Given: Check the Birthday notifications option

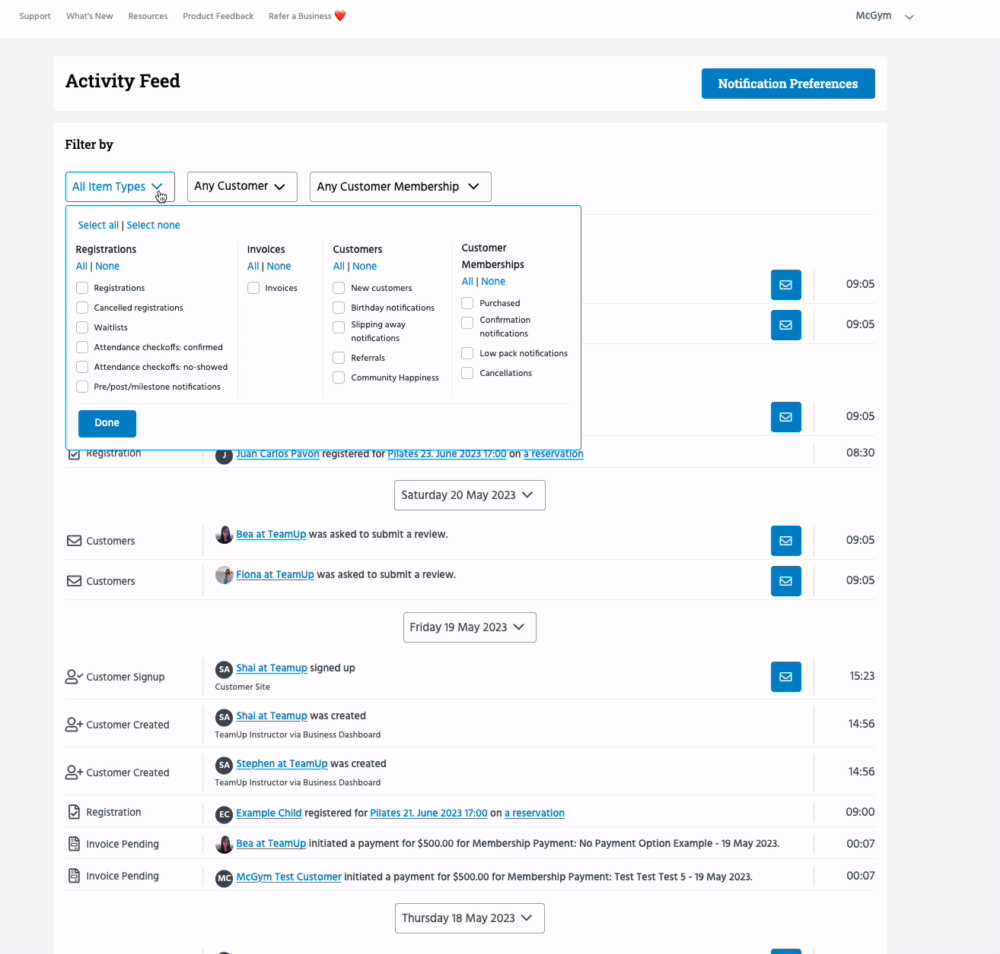Looking at the screenshot, I should [339, 308].
